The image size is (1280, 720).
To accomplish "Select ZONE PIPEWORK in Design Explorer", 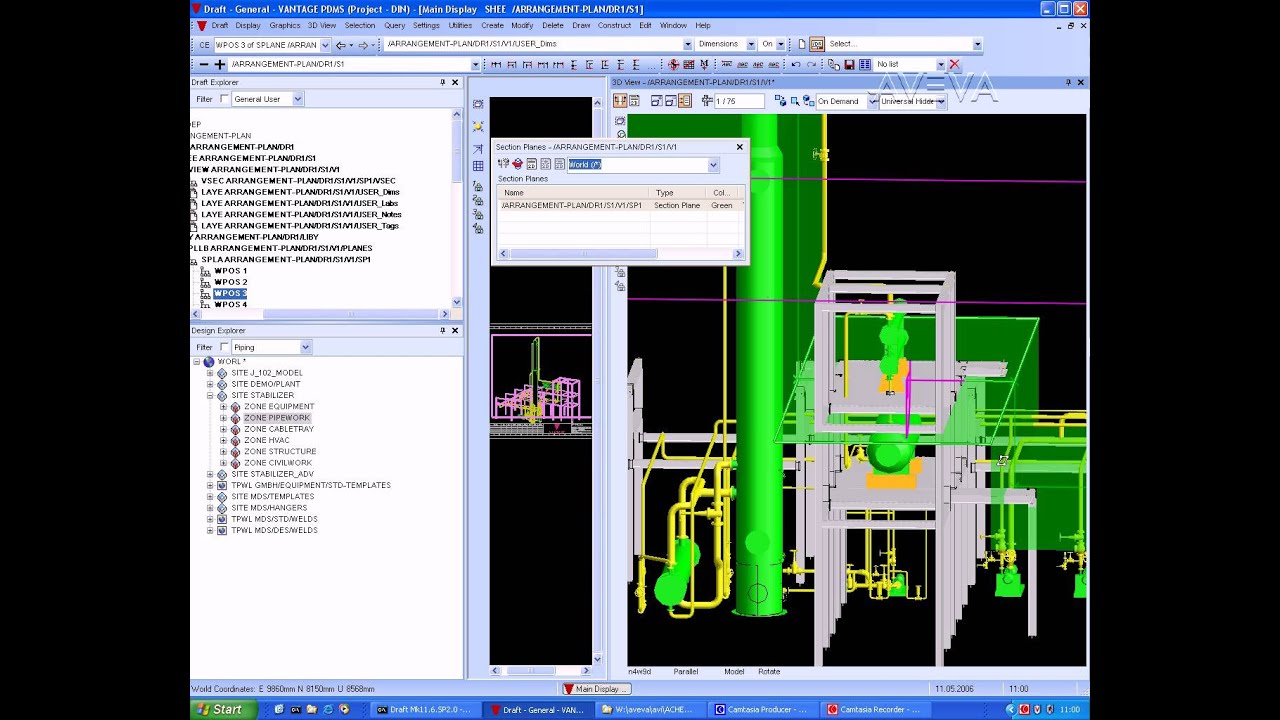I will (x=277, y=417).
